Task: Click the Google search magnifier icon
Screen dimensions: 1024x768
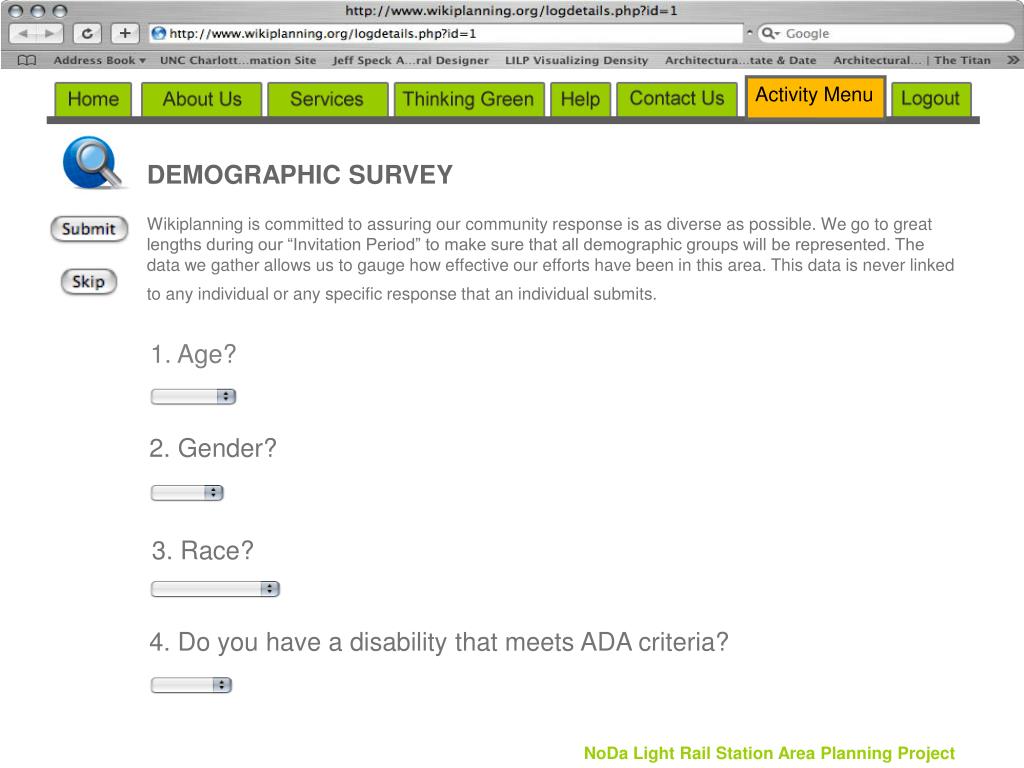Action: pos(770,33)
